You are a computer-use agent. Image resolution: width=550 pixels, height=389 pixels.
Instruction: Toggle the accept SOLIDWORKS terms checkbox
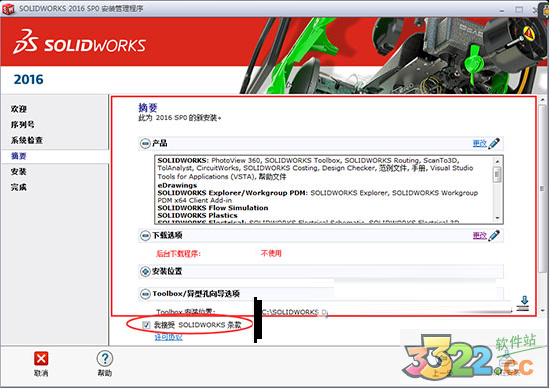pos(146,325)
